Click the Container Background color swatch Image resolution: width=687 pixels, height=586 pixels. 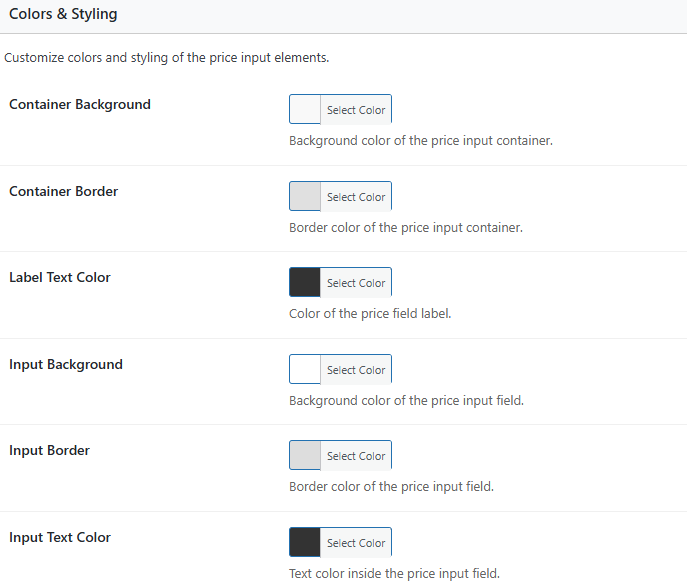point(305,110)
